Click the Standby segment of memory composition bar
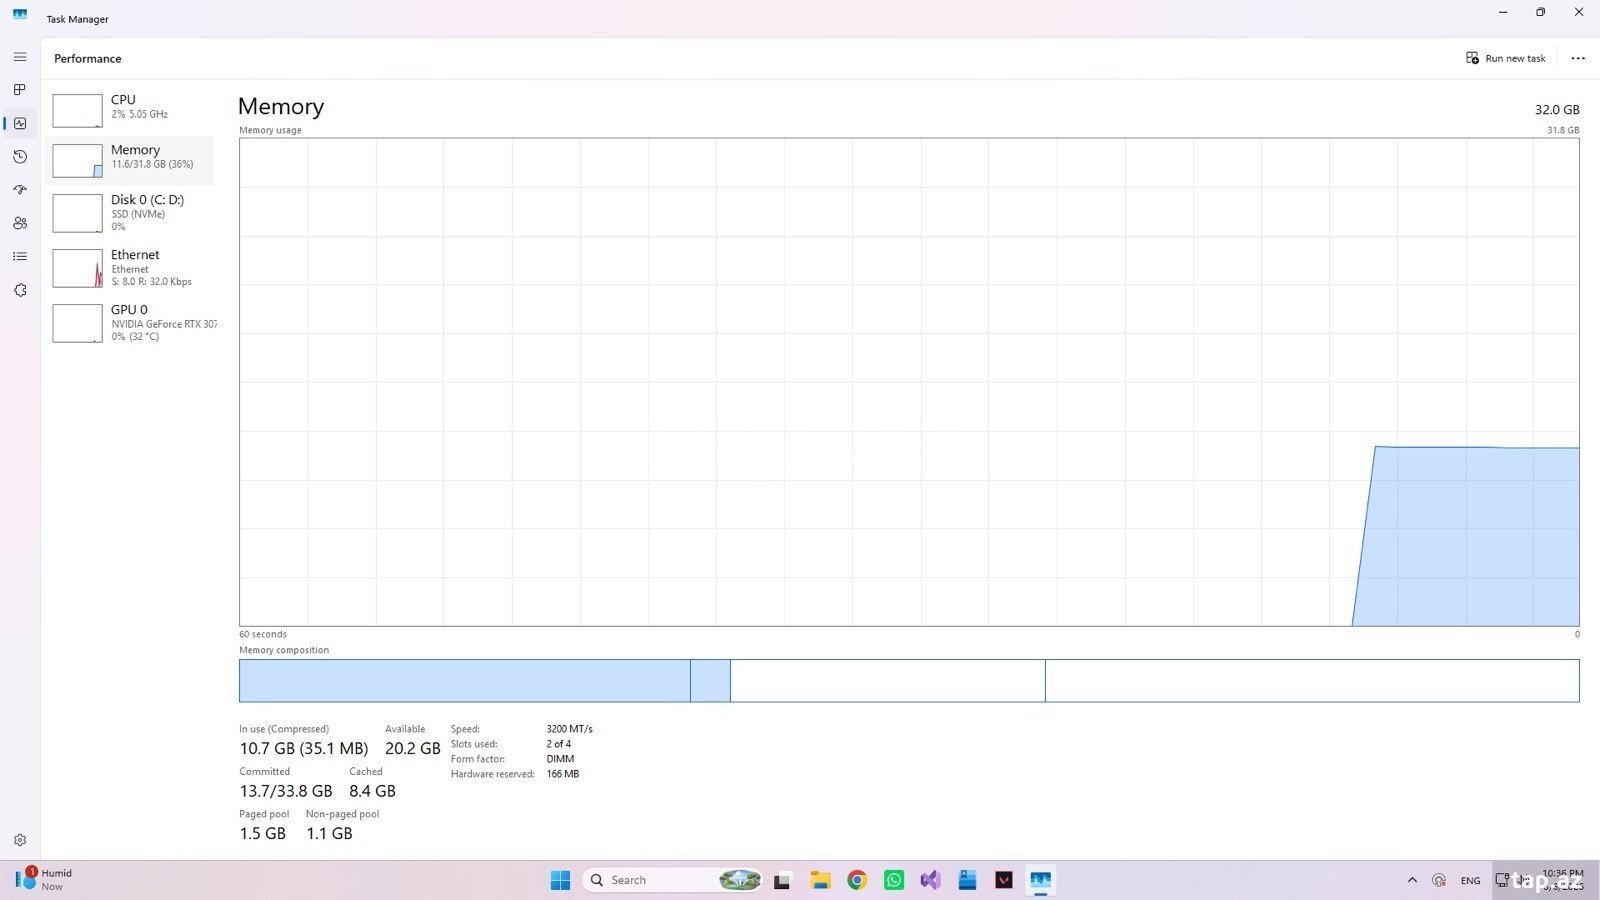 click(887, 680)
